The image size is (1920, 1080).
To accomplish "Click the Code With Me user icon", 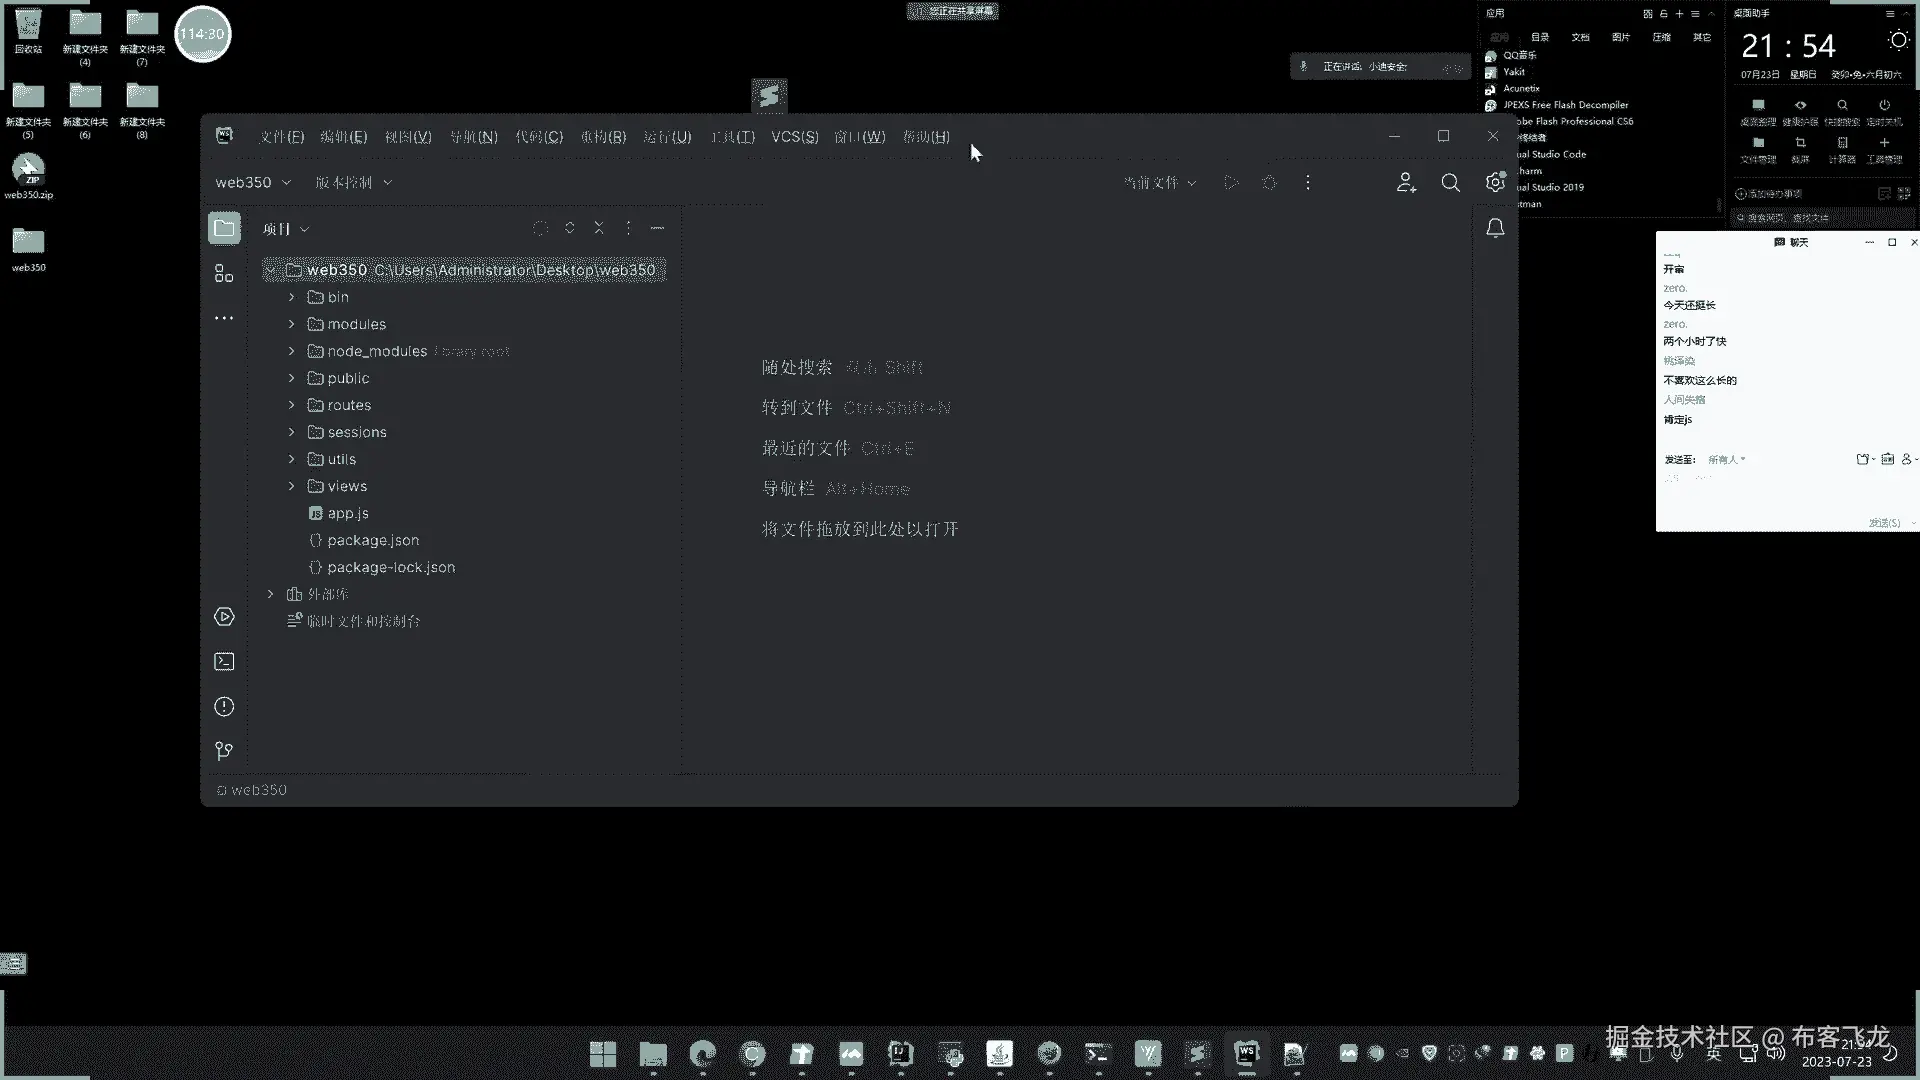I will pos(1406,183).
